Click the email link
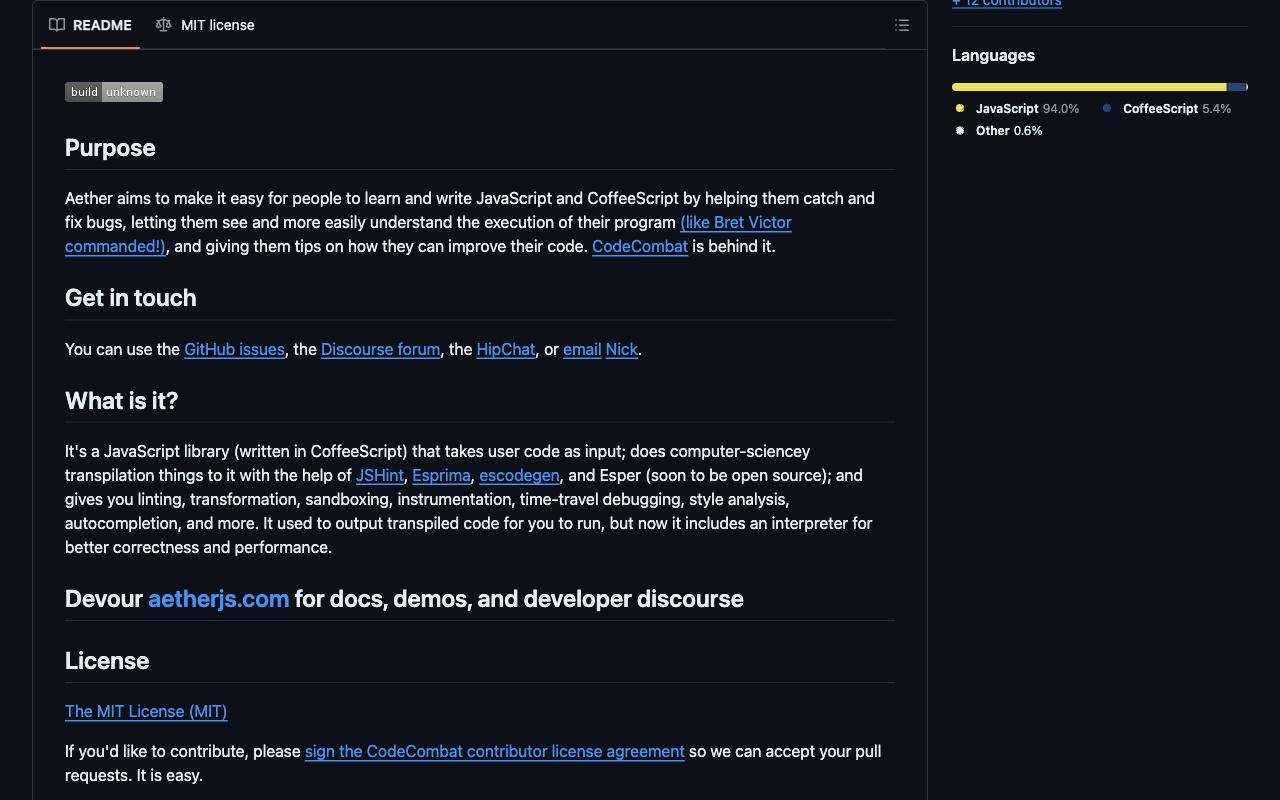The height and width of the screenshot is (800, 1280). [582, 349]
